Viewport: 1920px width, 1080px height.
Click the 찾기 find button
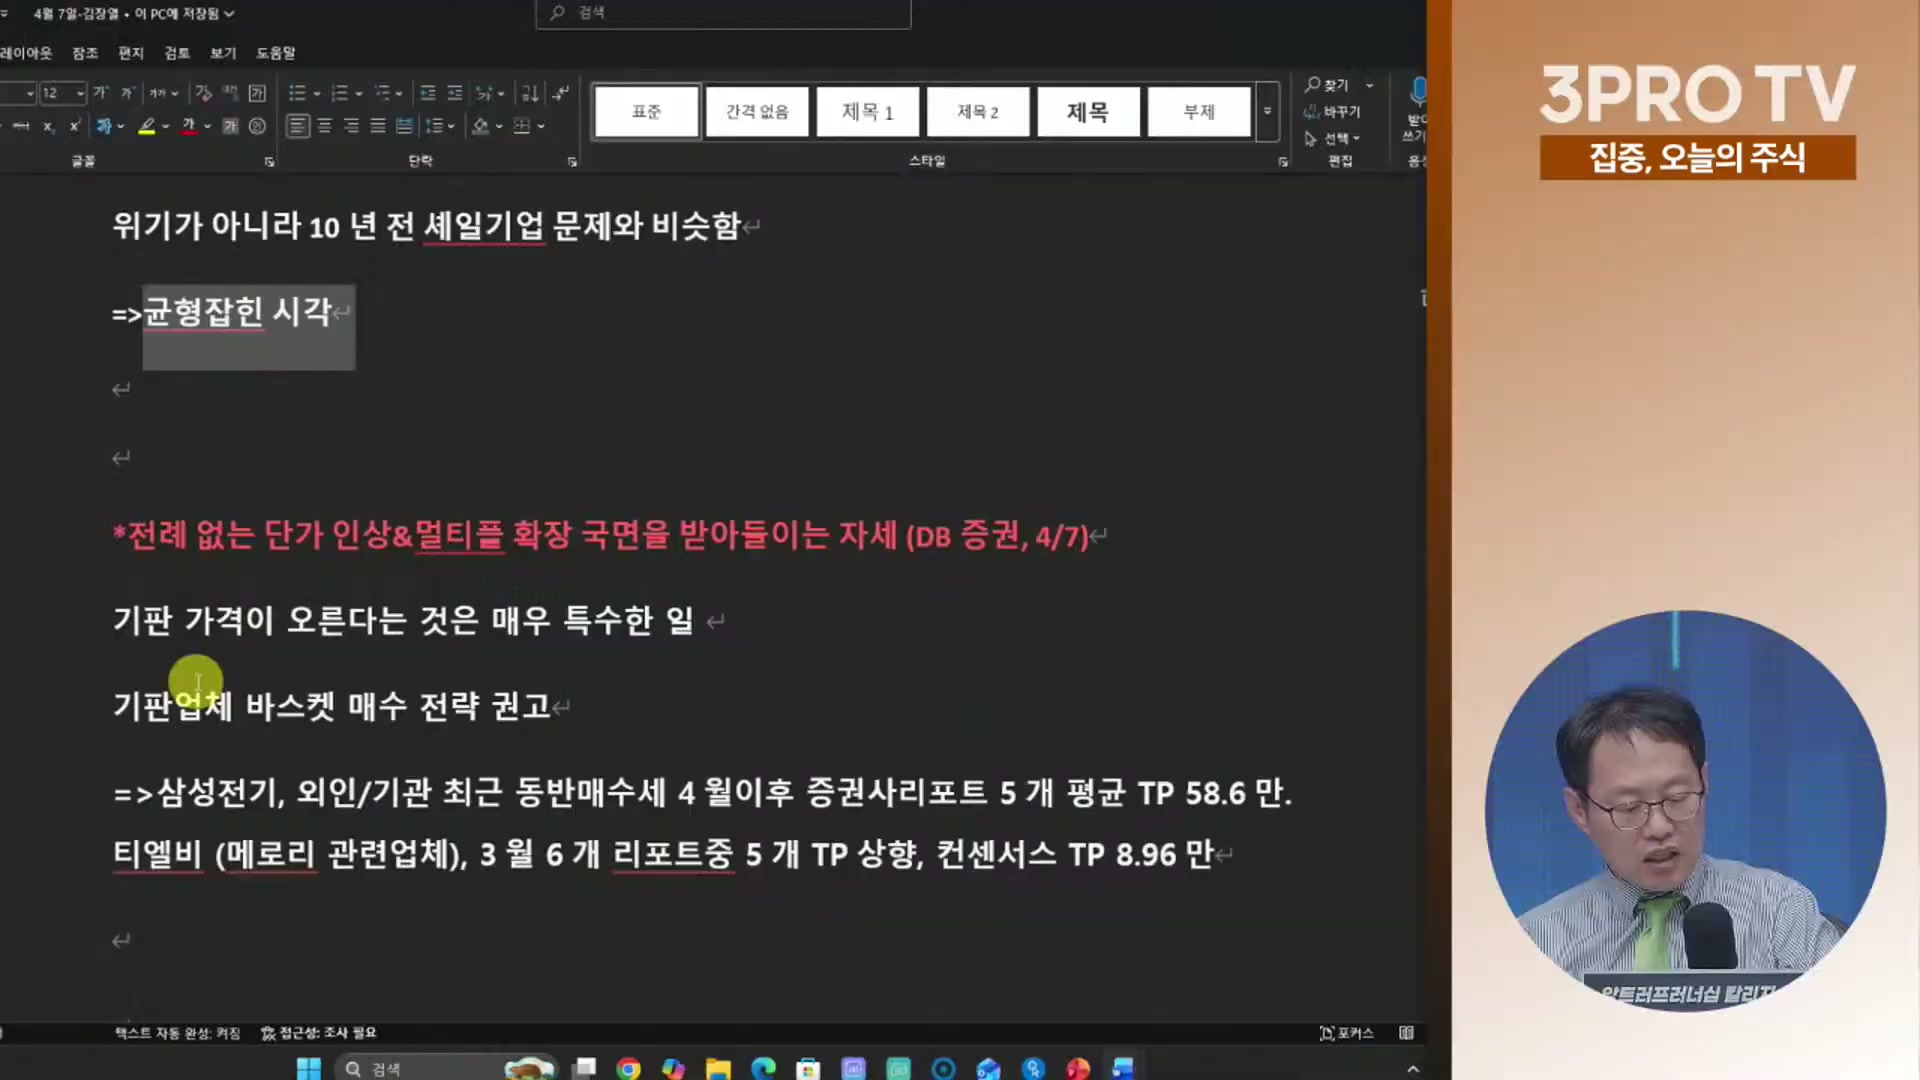pyautogui.click(x=1327, y=85)
